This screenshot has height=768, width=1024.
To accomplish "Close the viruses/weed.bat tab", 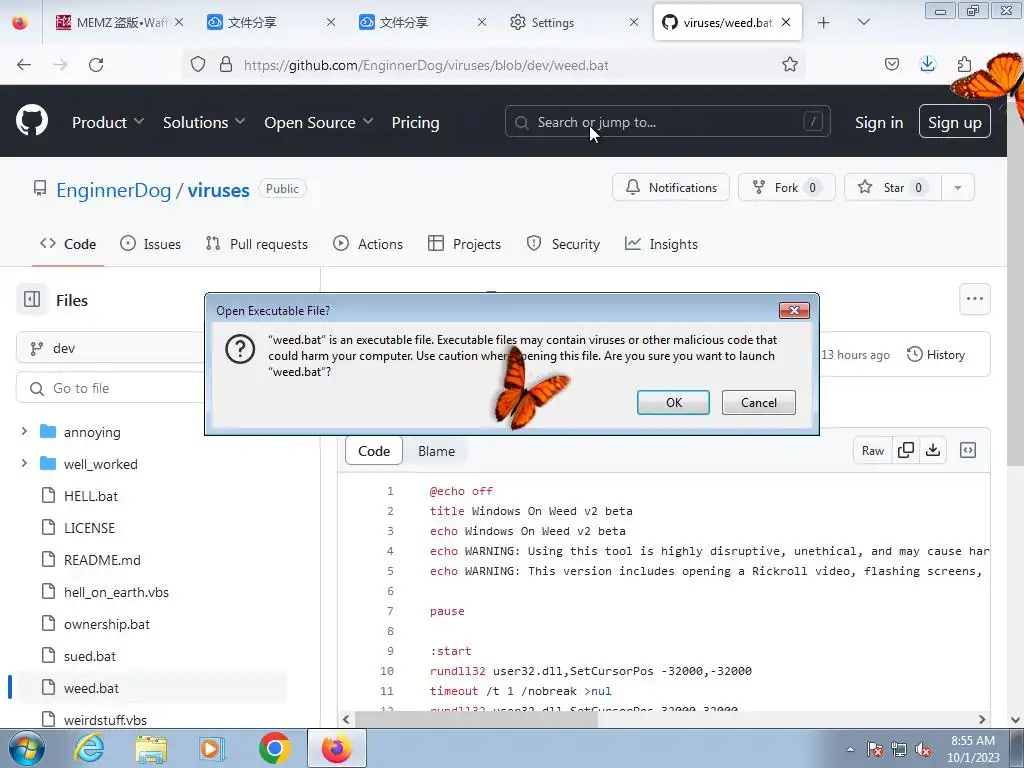I will coord(786,22).
